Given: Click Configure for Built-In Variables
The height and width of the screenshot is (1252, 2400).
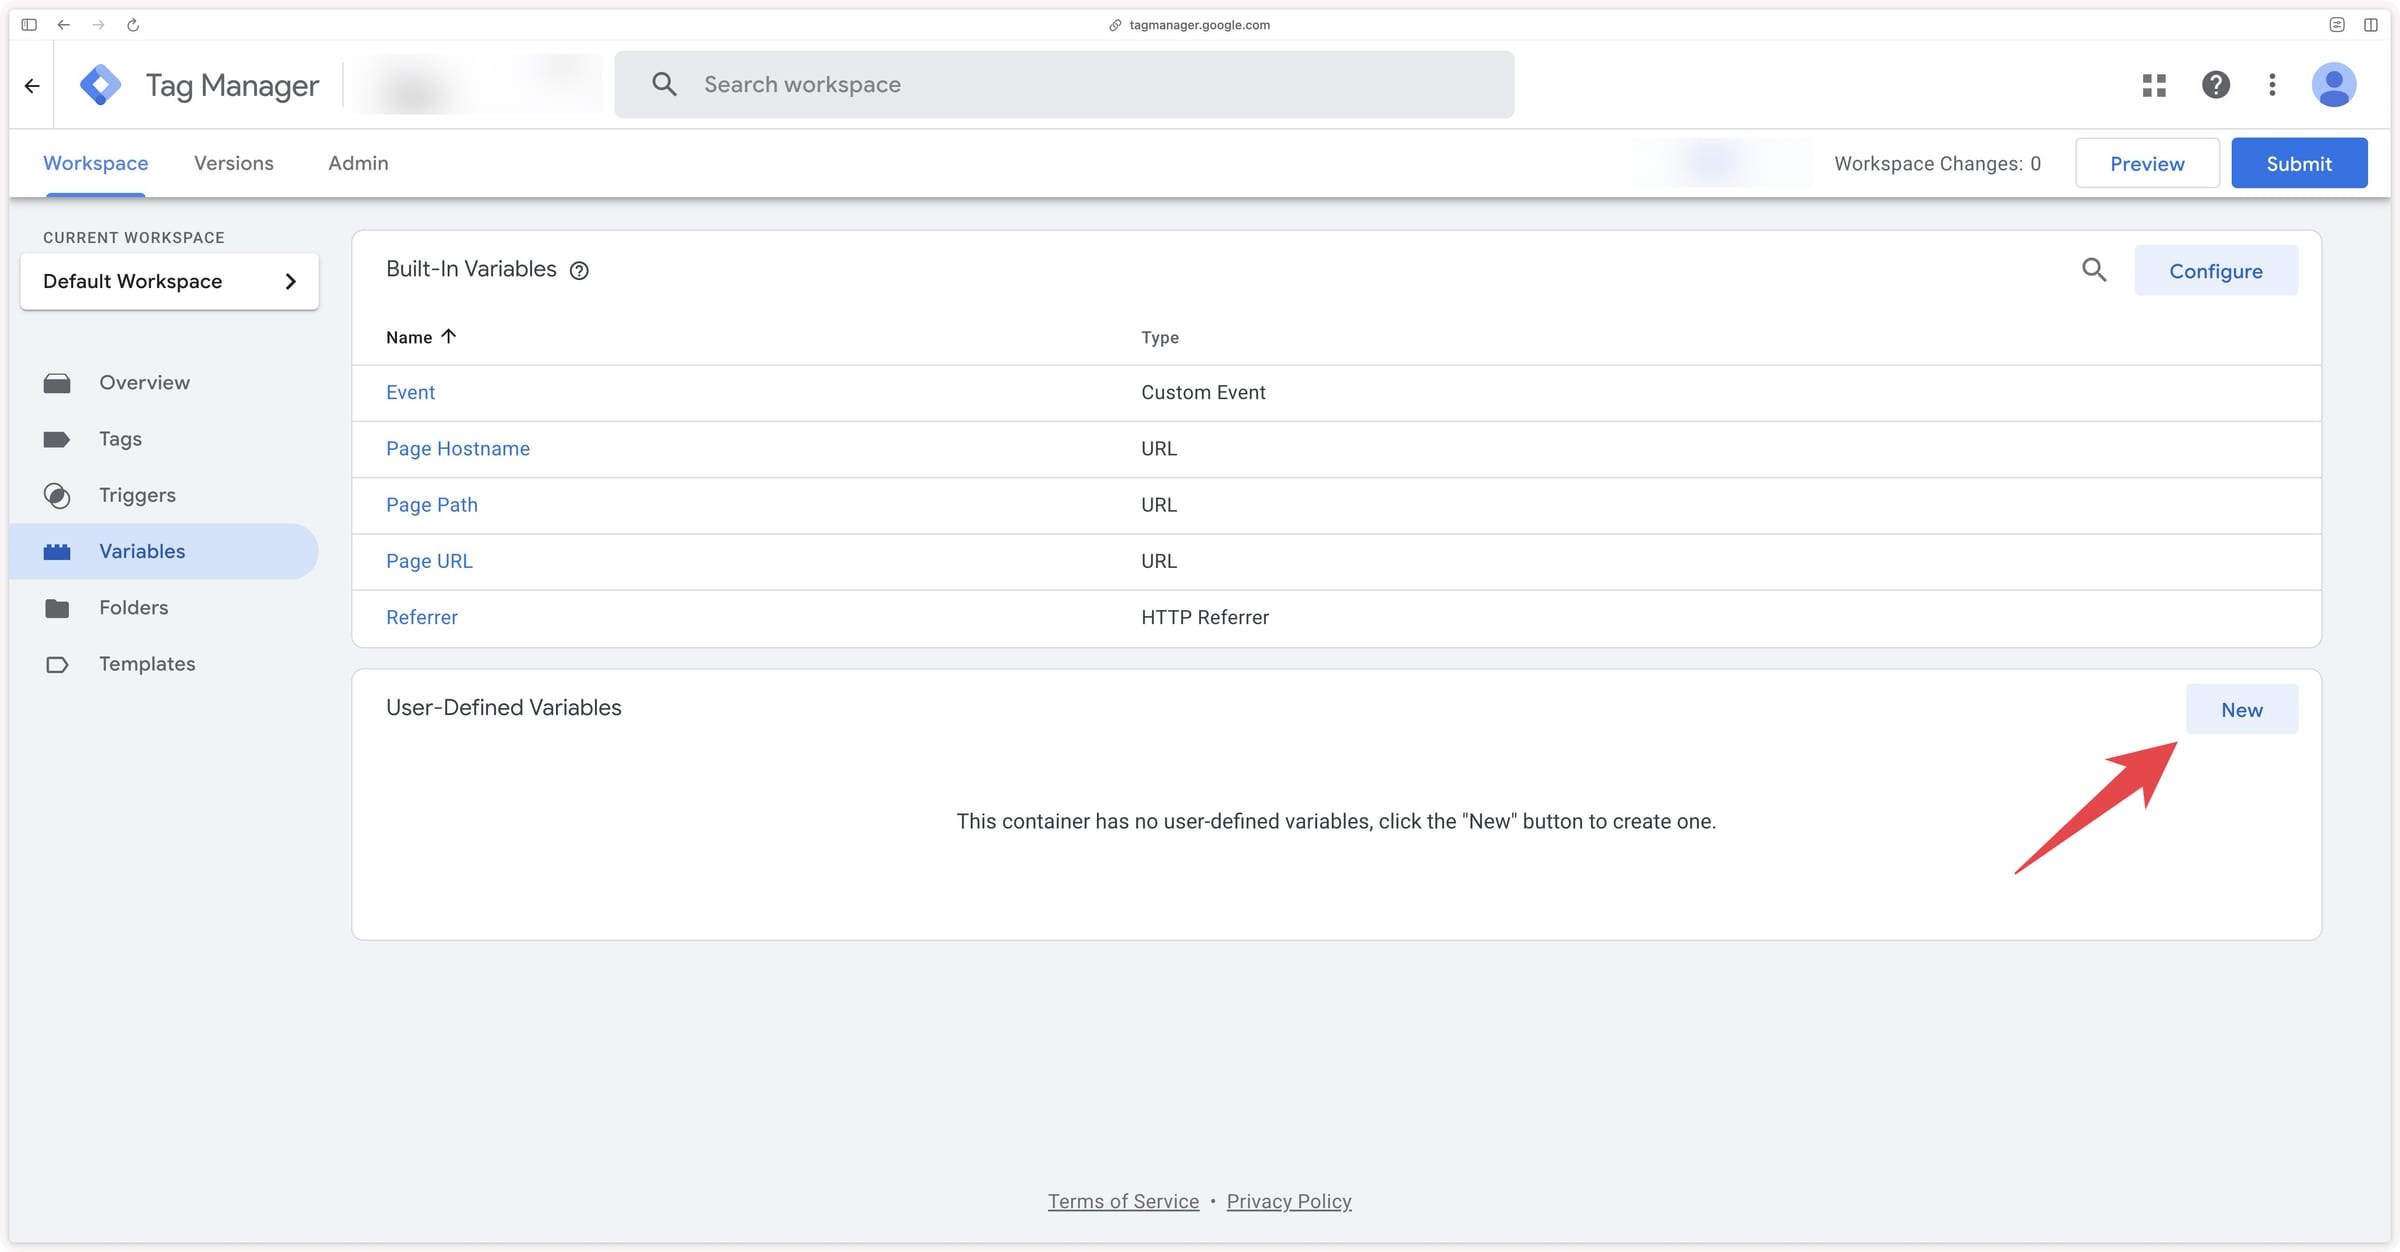Looking at the screenshot, I should tap(2216, 270).
